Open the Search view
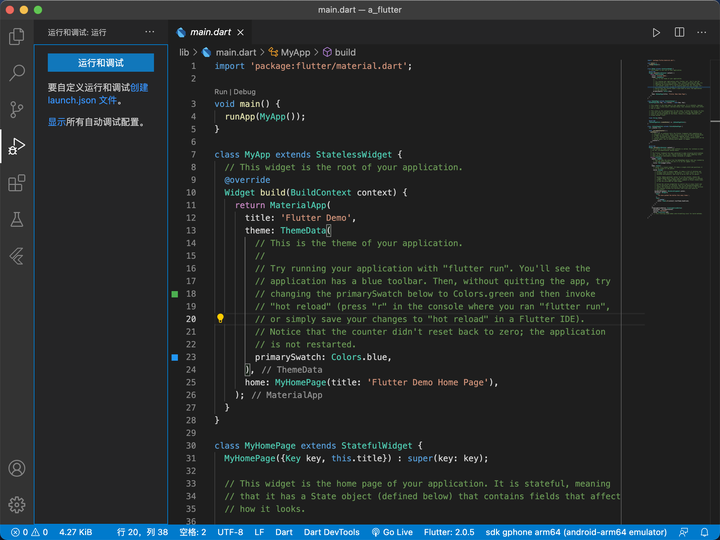720x540 pixels. (x=17, y=73)
